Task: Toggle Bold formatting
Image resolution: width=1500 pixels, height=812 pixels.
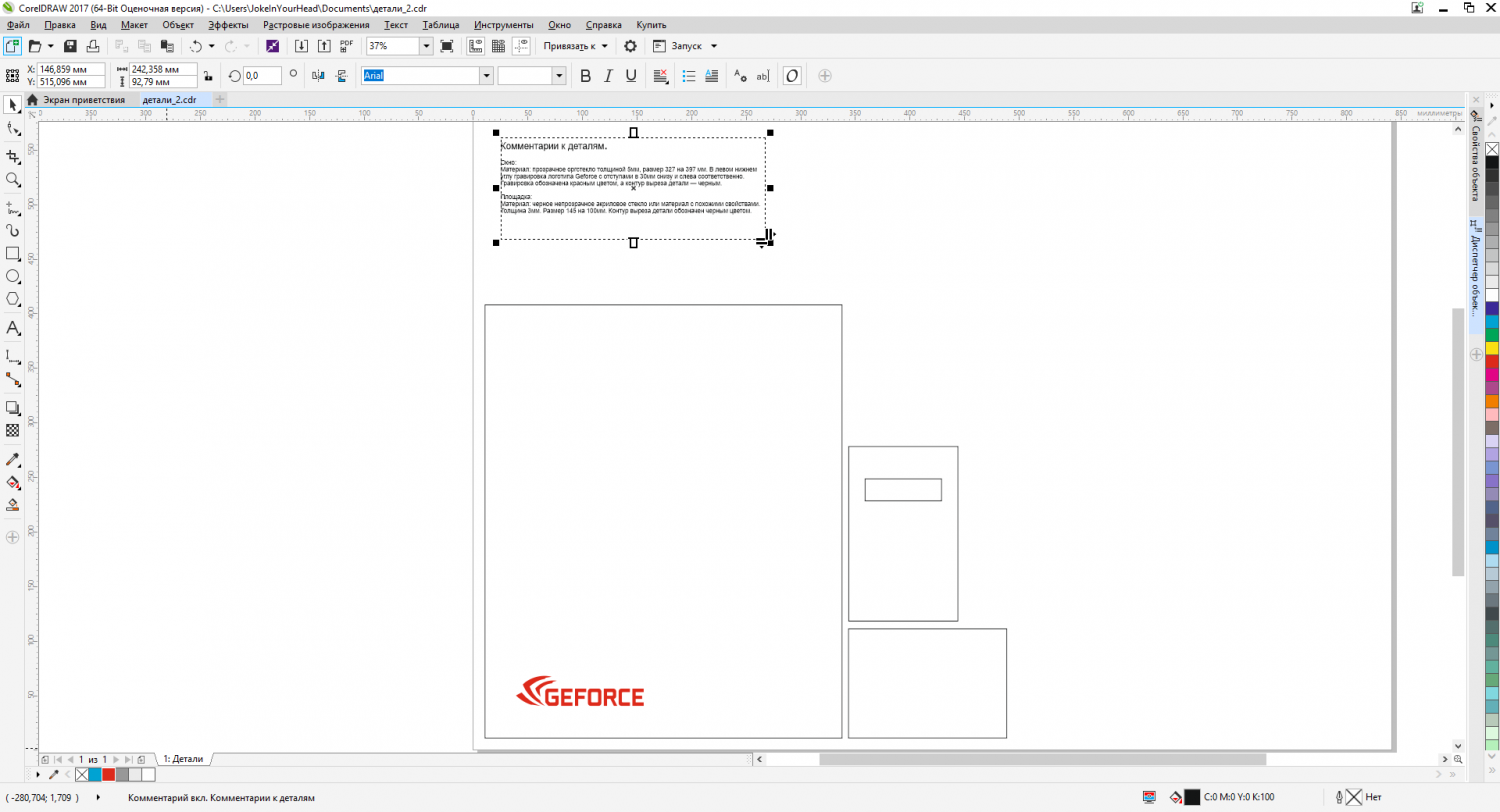Action: 586,75
